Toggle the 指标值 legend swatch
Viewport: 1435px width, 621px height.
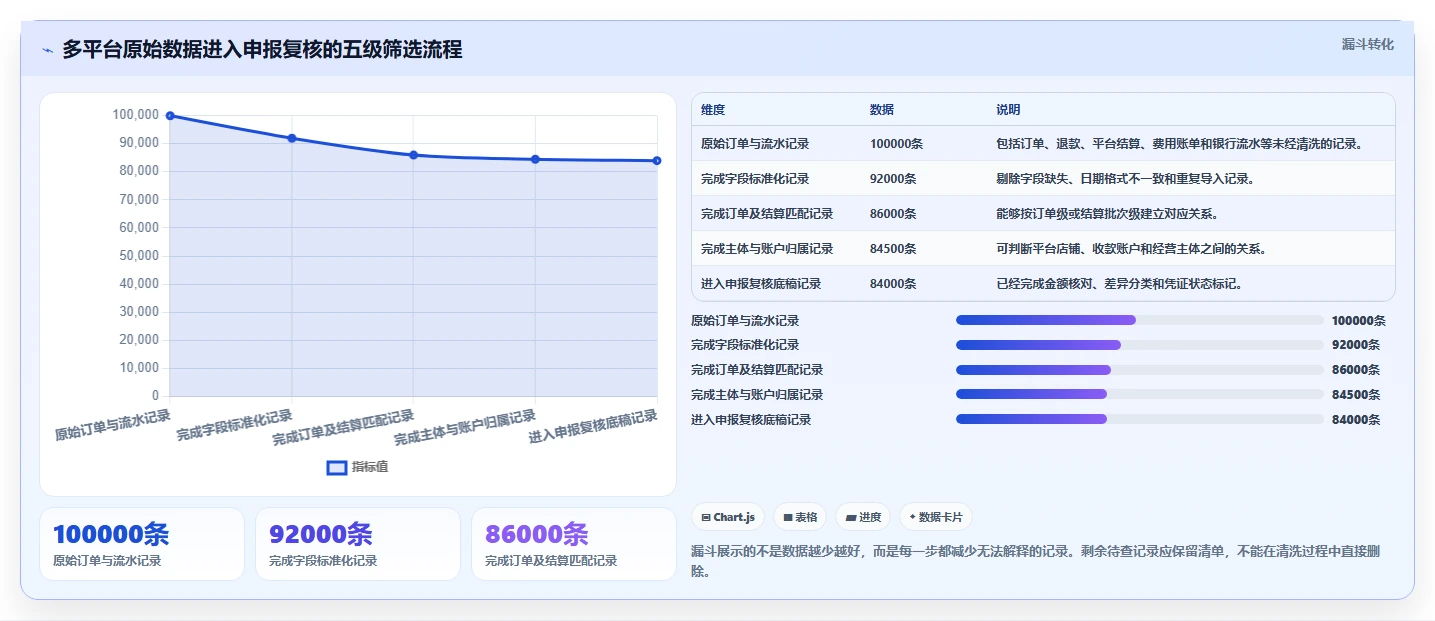click(338, 467)
